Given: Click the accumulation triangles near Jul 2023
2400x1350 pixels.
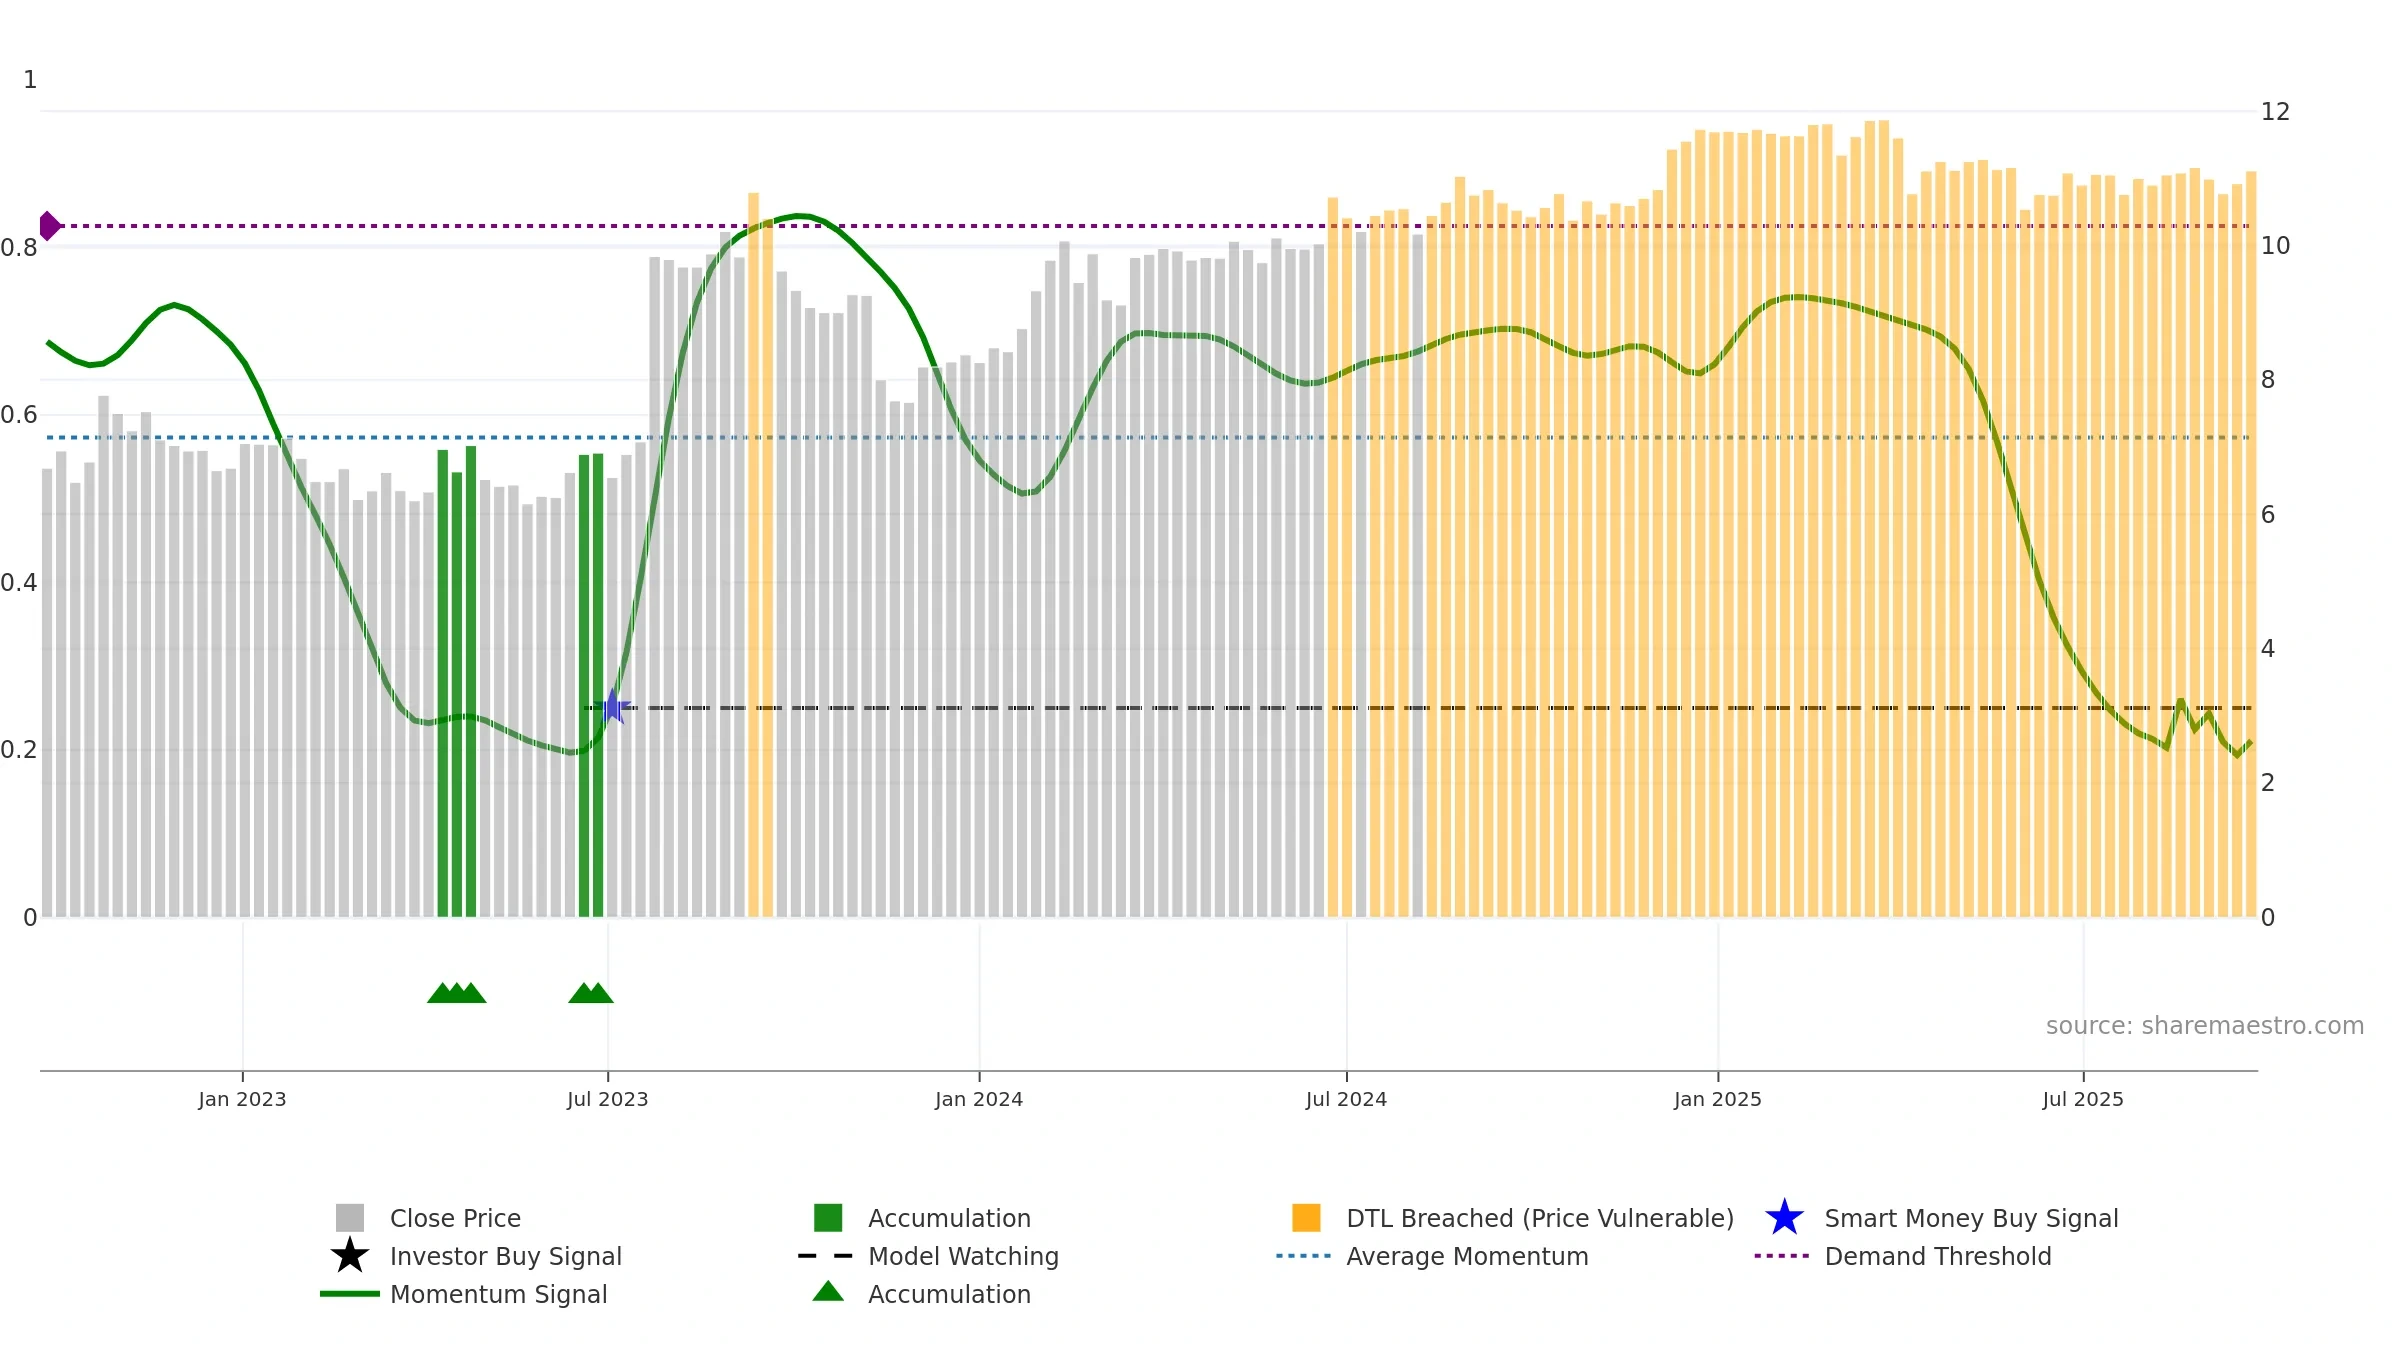Looking at the screenshot, I should tap(591, 992).
